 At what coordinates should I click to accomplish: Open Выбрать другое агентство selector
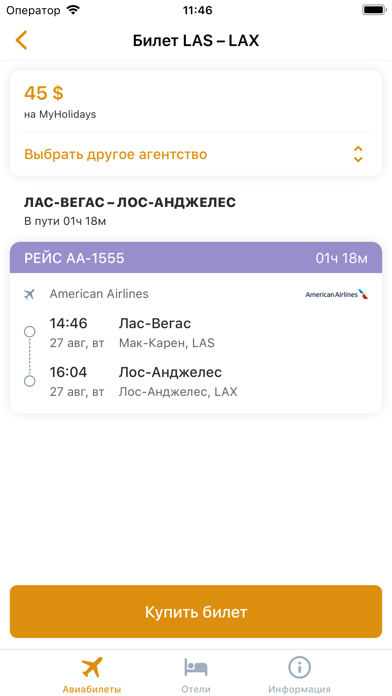coord(196,154)
